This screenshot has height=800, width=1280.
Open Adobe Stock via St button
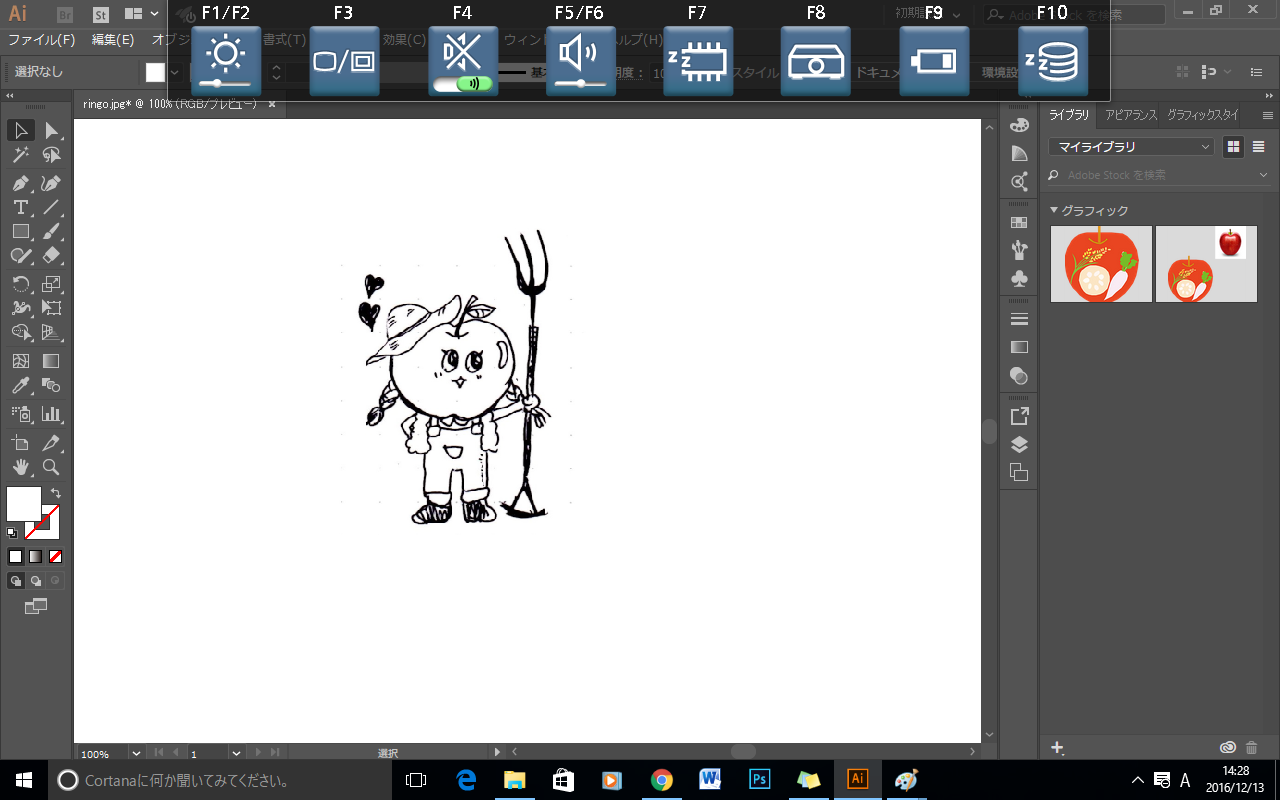point(101,14)
